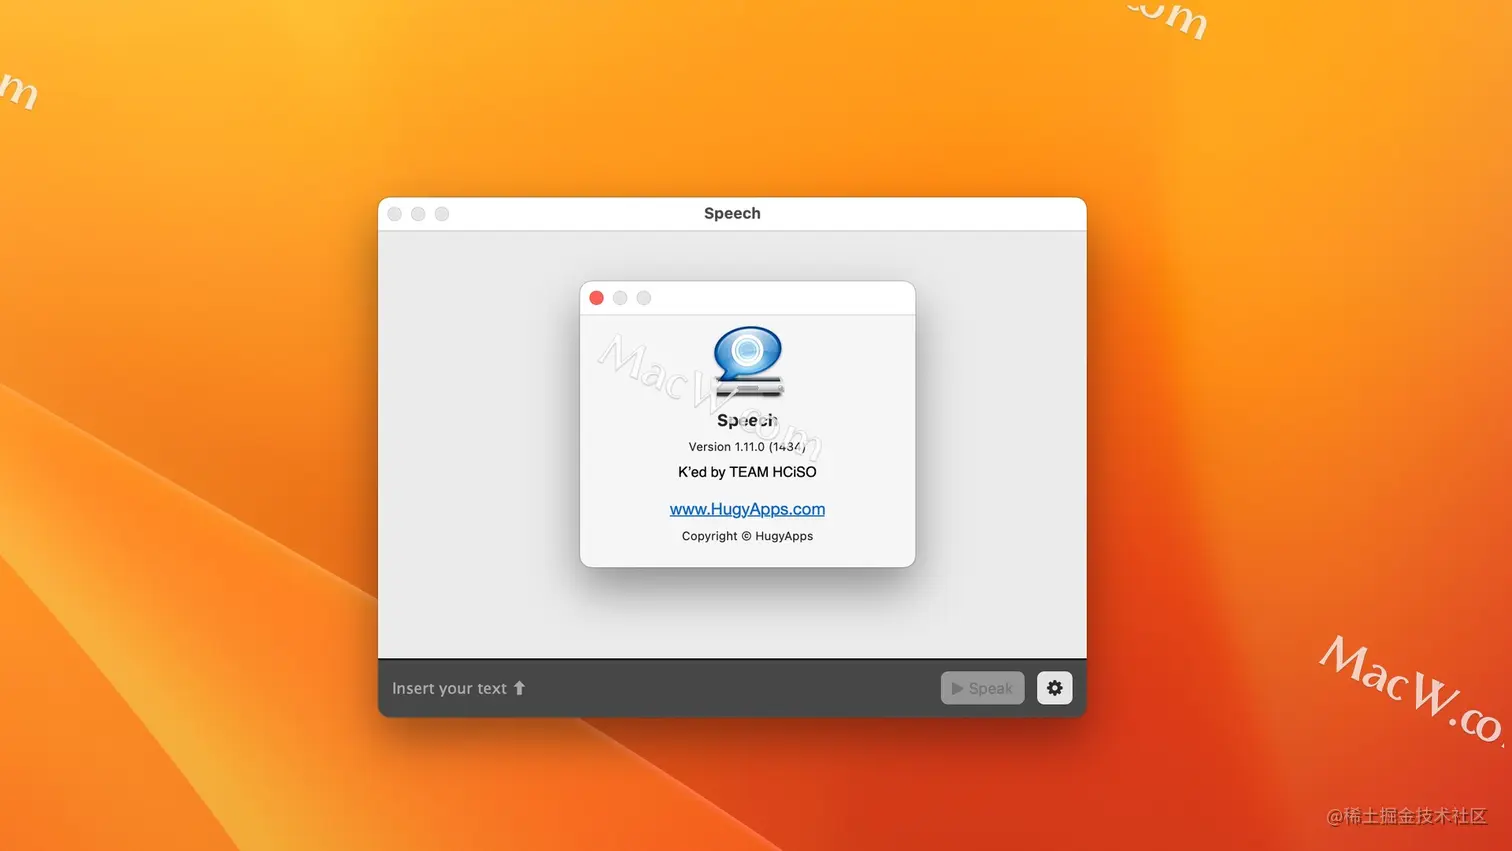The height and width of the screenshot is (851, 1512).
Task: Click the Speak button
Action: coord(982,688)
